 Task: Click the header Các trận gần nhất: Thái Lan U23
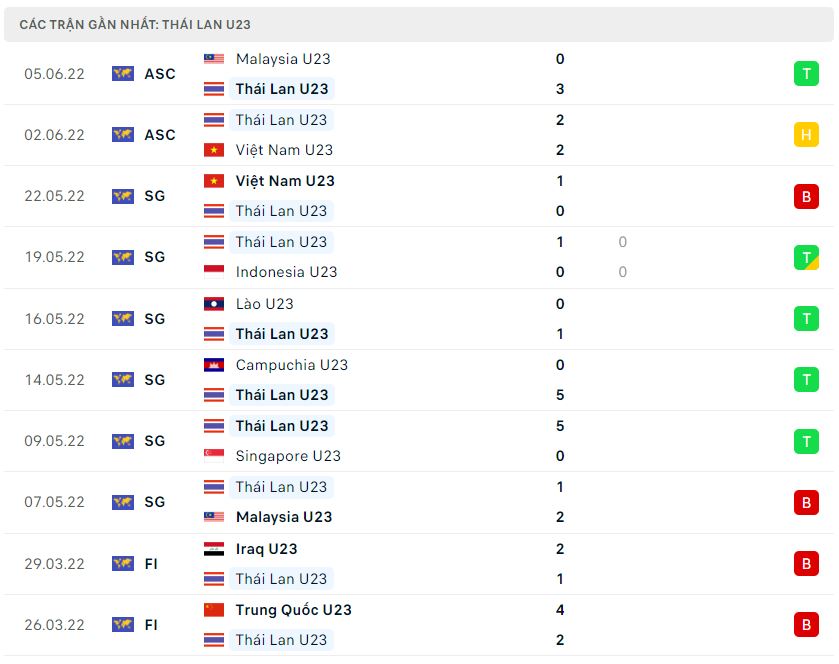coord(135,25)
